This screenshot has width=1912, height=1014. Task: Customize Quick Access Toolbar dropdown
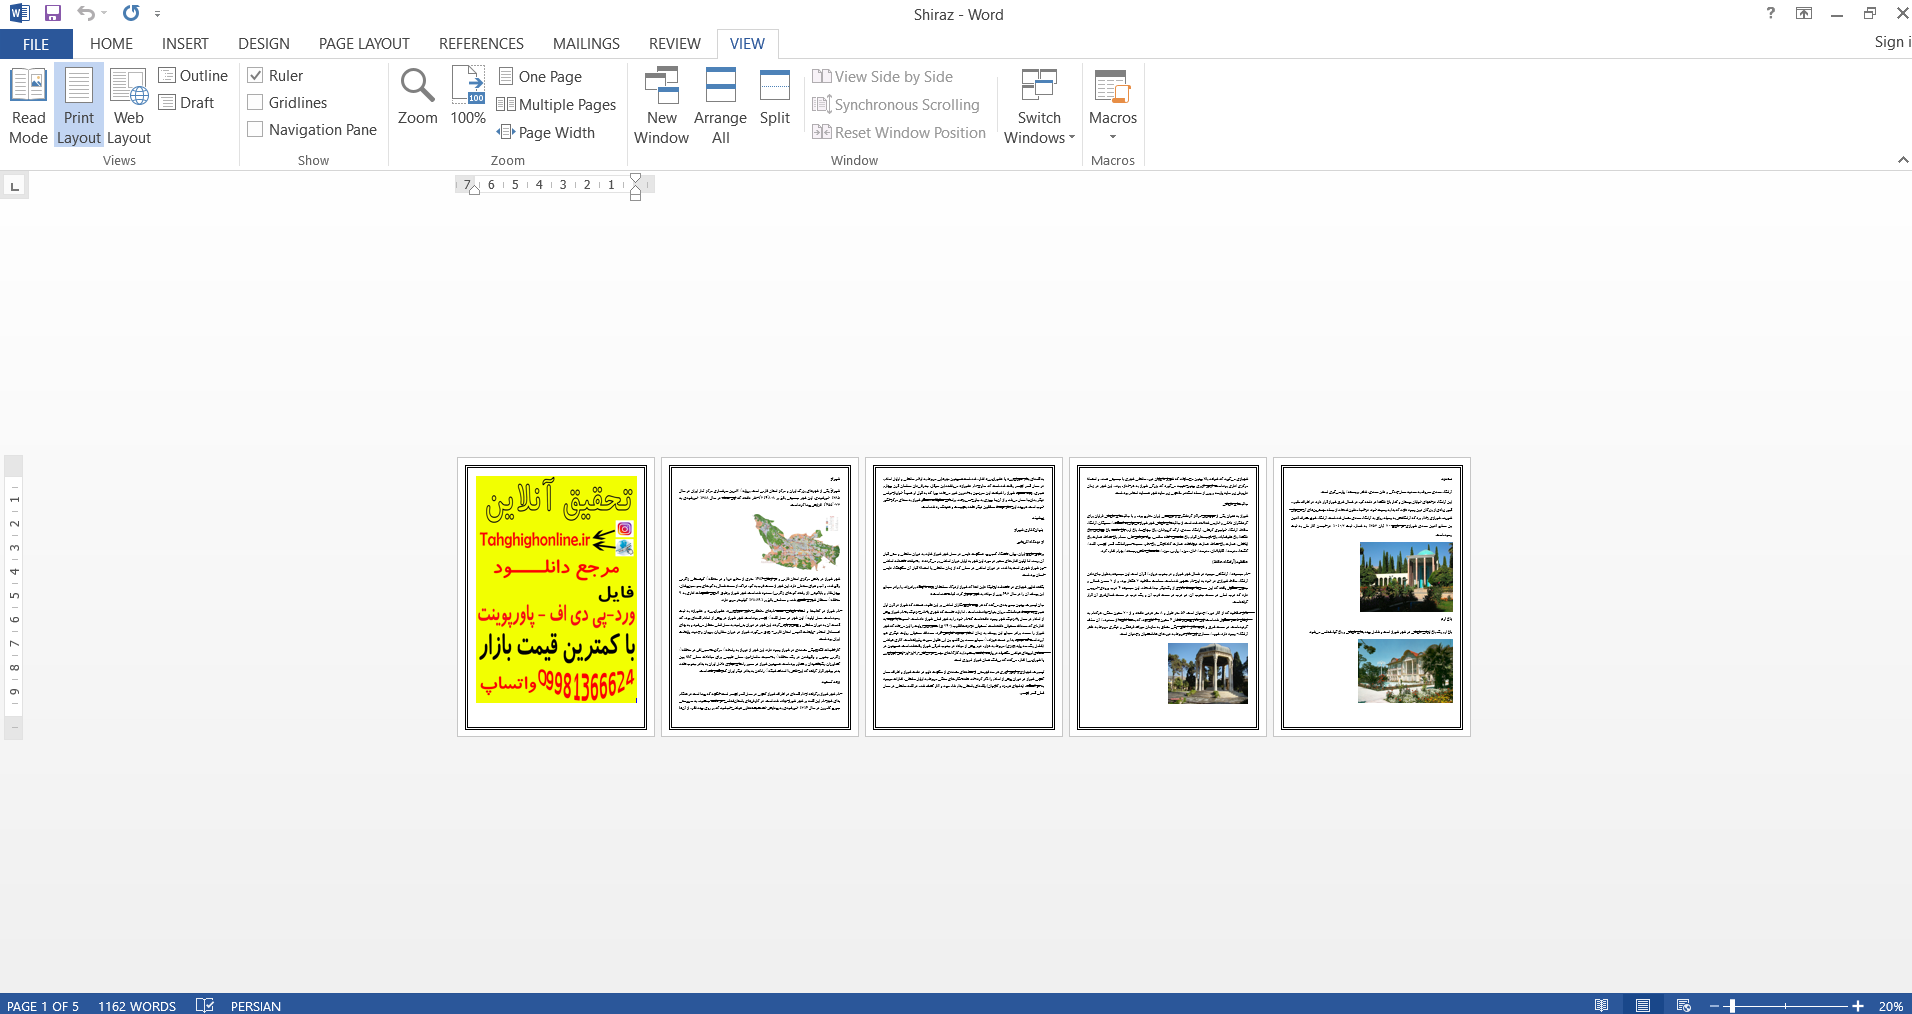[157, 14]
